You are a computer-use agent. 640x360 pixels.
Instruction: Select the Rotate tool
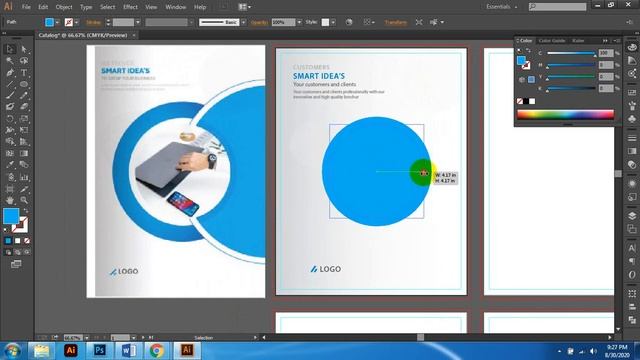10,119
